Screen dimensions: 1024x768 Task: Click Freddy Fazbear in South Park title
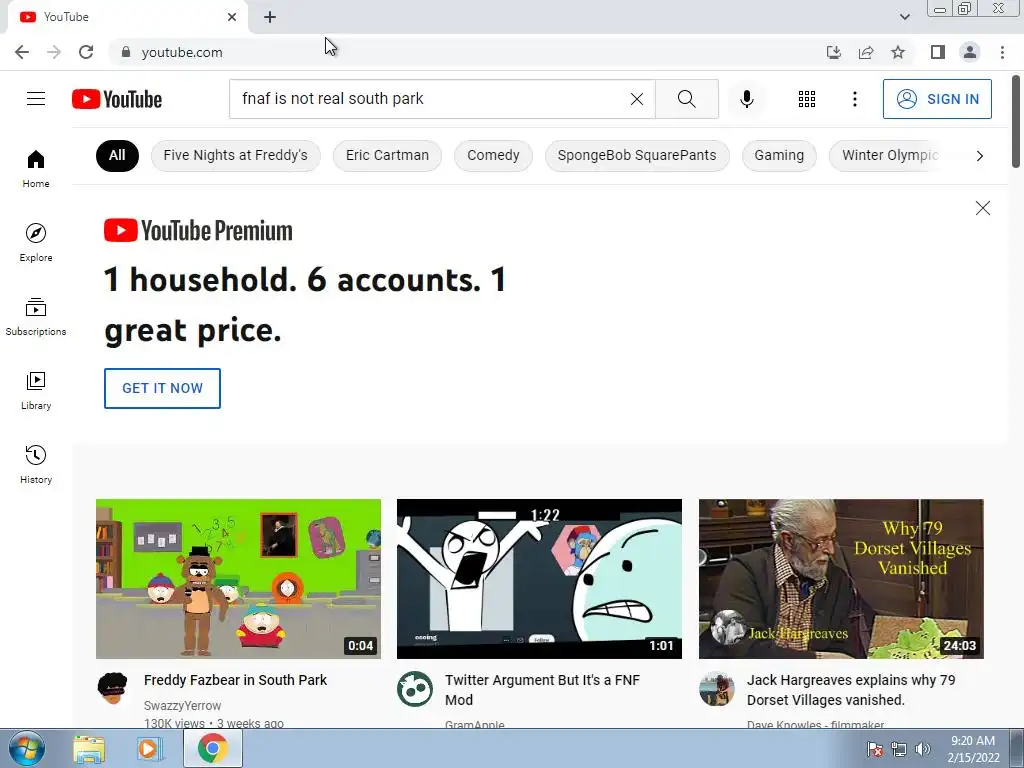pyautogui.click(x=235, y=680)
